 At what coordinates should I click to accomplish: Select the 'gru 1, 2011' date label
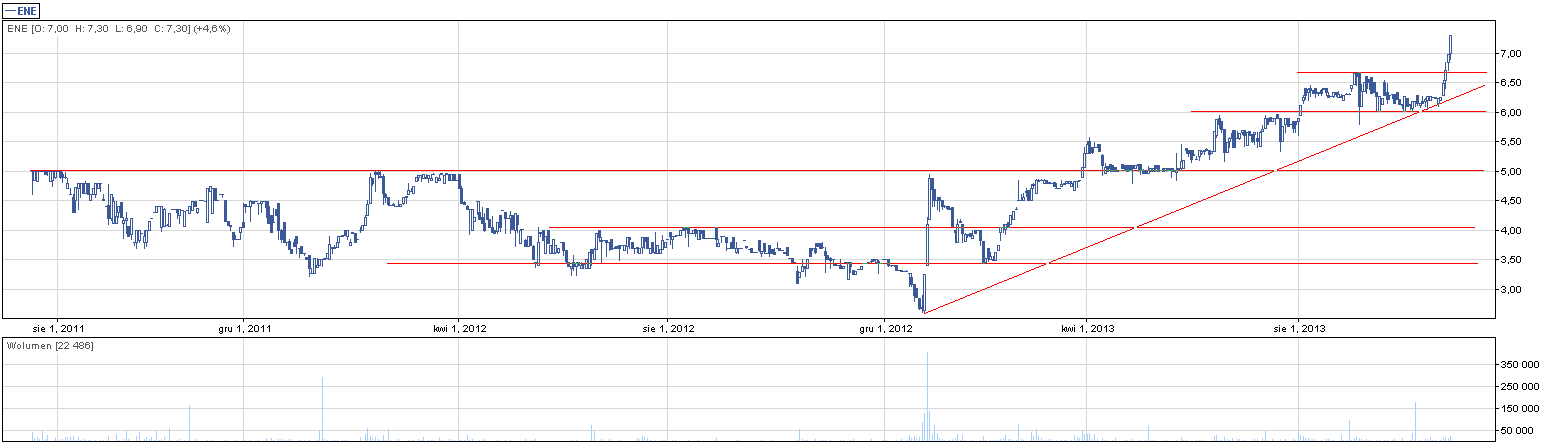[244, 328]
